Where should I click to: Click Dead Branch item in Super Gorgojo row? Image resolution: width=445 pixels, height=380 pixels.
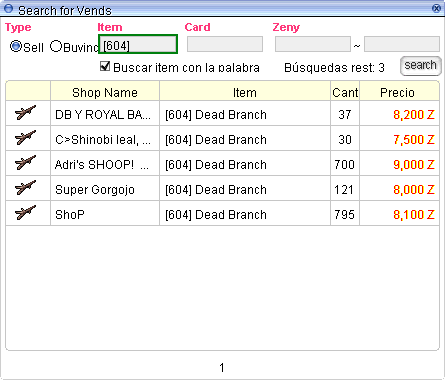(216, 190)
